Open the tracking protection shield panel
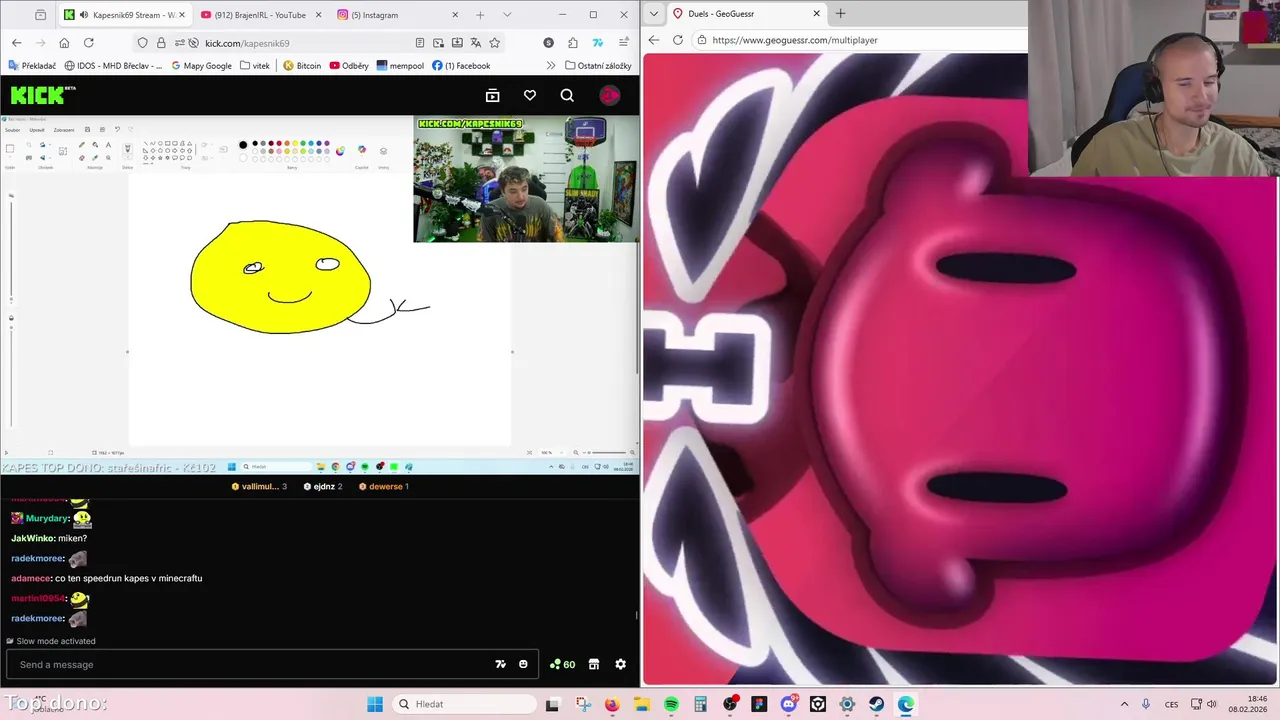Viewport: 1280px width, 720px height. [x=143, y=43]
